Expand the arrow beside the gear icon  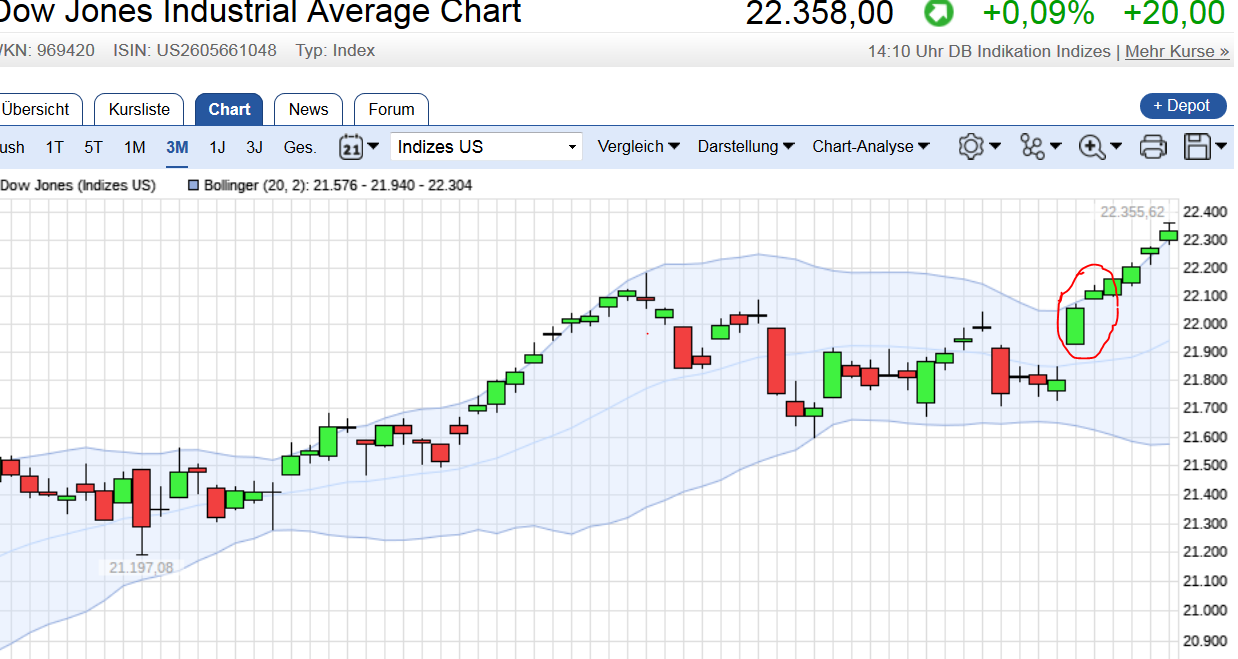(995, 147)
